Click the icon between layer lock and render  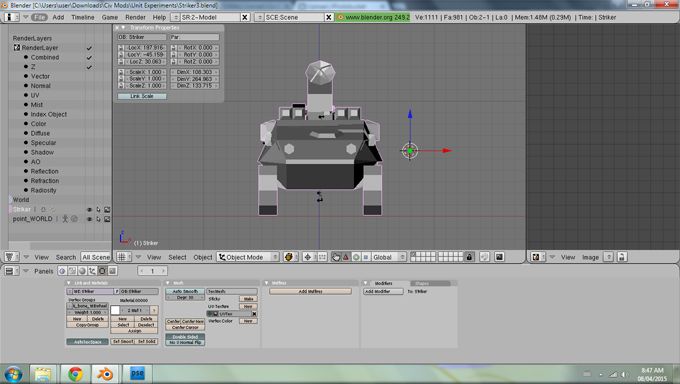[484, 257]
